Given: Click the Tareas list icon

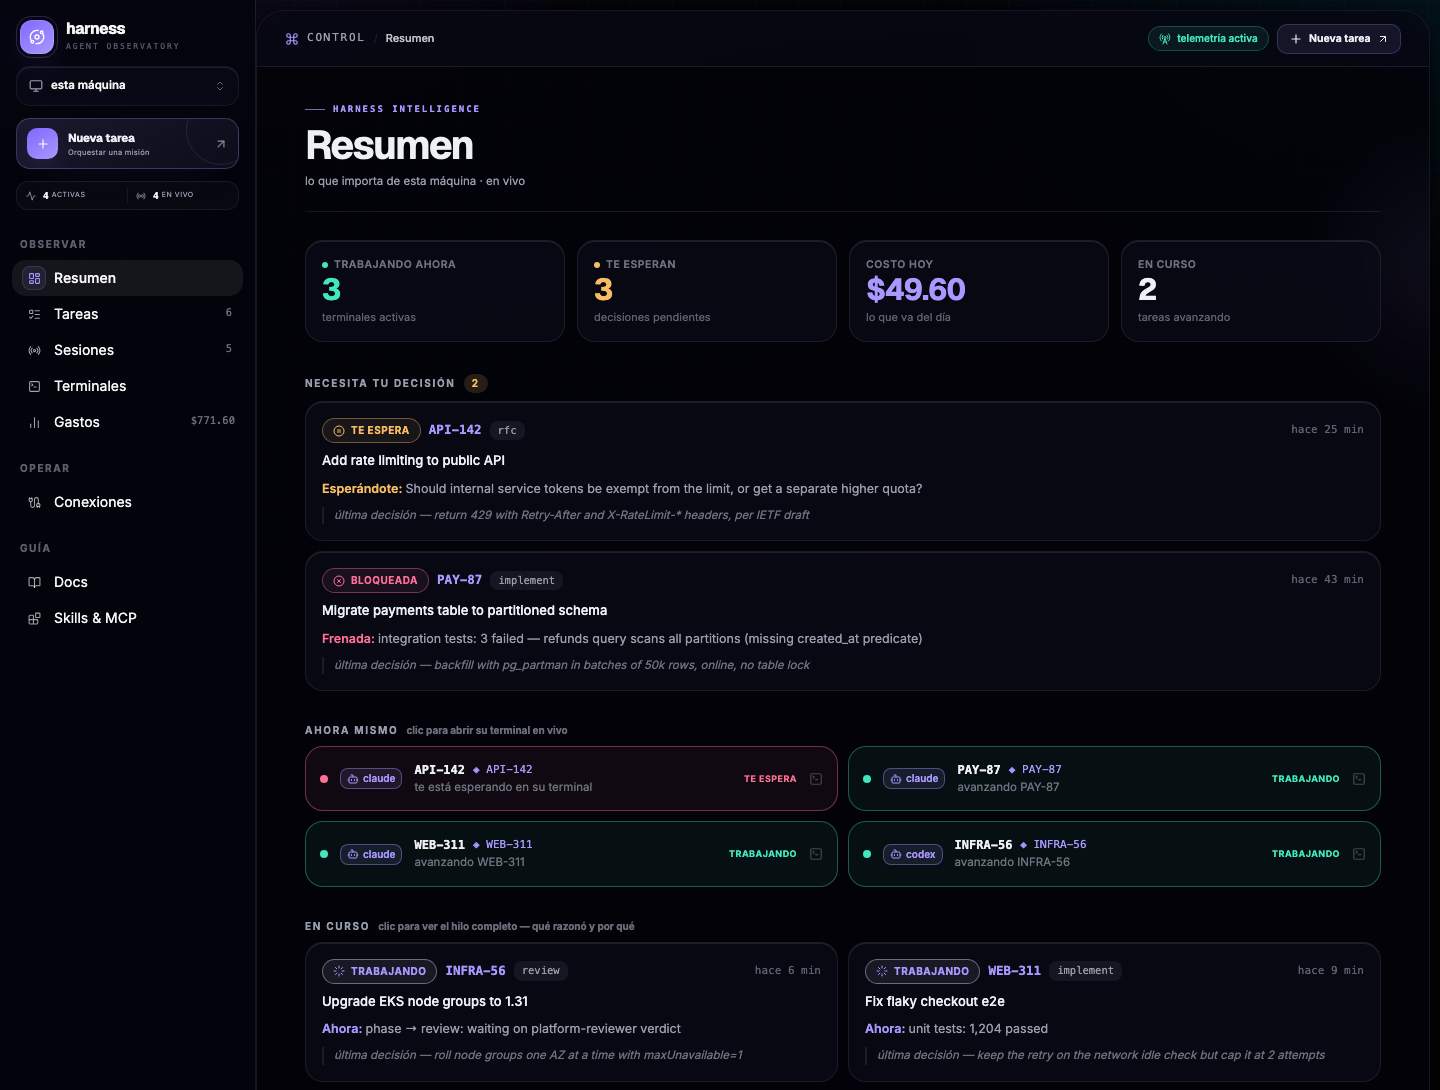Looking at the screenshot, I should [35, 314].
